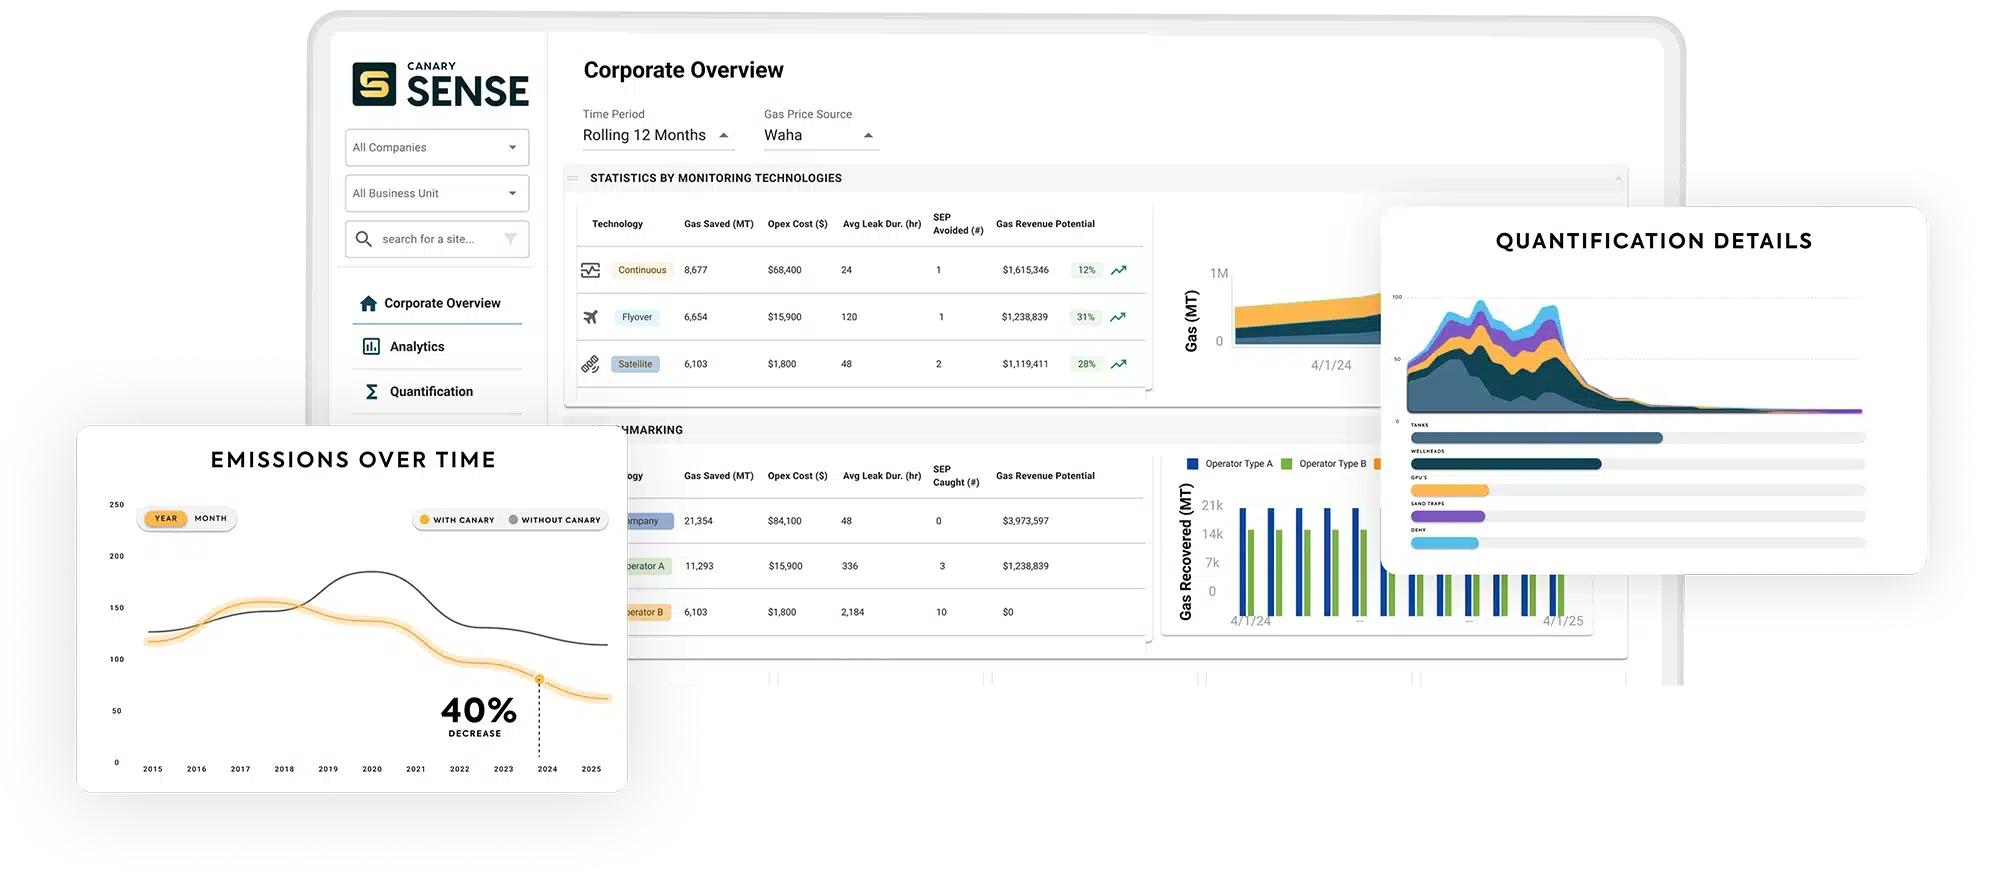Image resolution: width=2000 pixels, height=872 pixels.
Task: Click the Tanks progress bar
Action: [1637, 438]
